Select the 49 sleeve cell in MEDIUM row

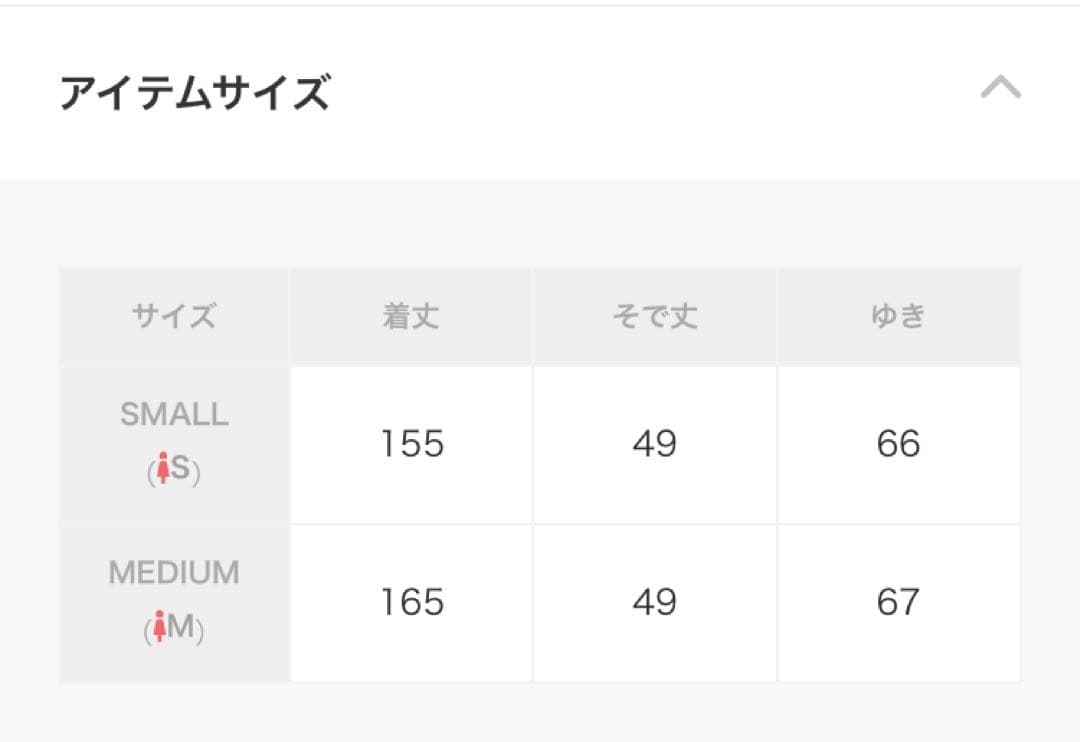(x=654, y=603)
